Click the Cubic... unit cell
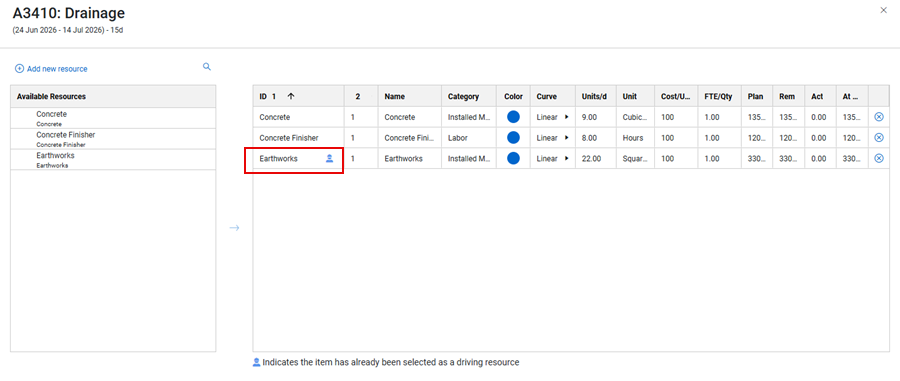This screenshot has width=900, height=381. click(x=635, y=117)
